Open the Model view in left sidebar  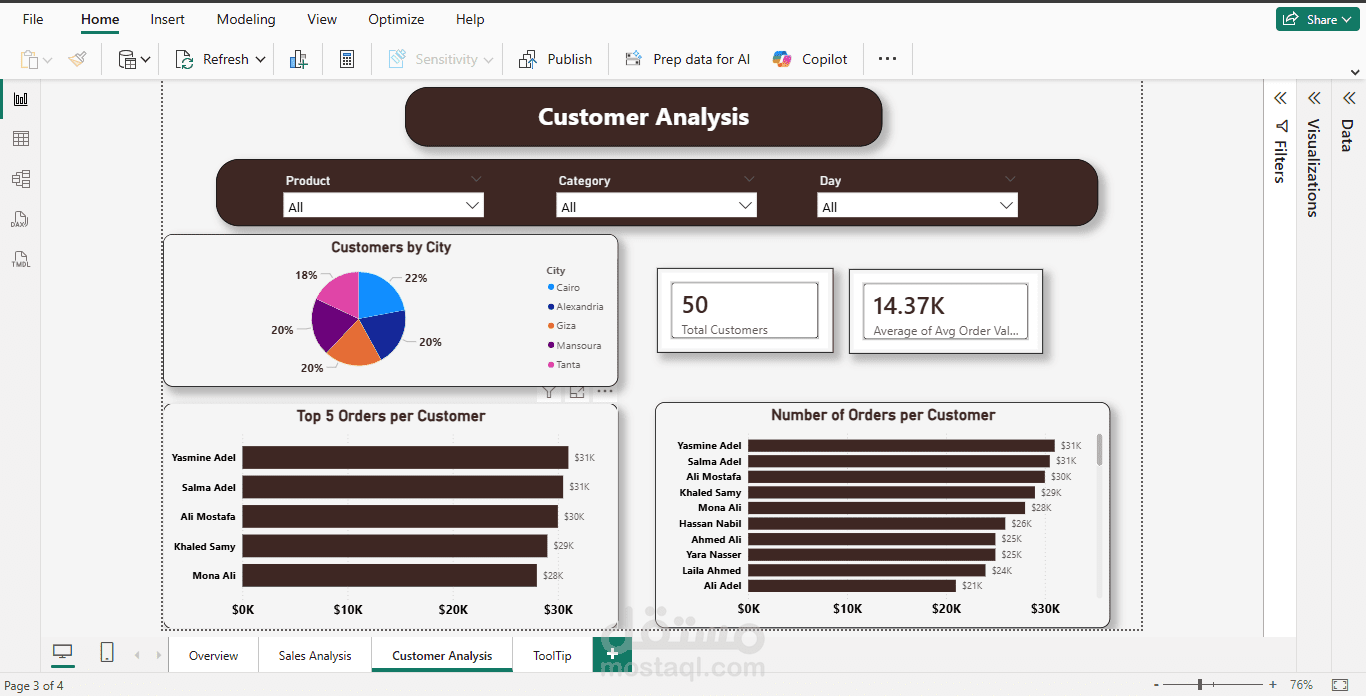point(20,179)
